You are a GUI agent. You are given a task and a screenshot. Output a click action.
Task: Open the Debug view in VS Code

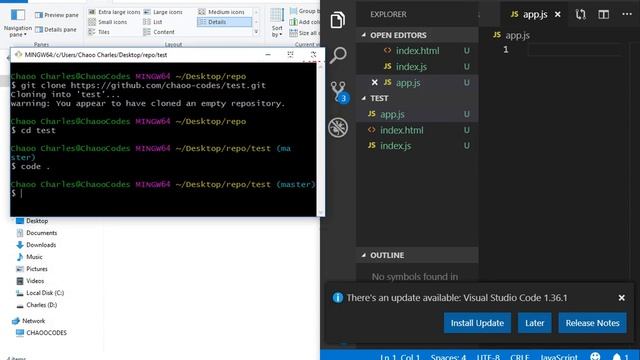point(338,127)
